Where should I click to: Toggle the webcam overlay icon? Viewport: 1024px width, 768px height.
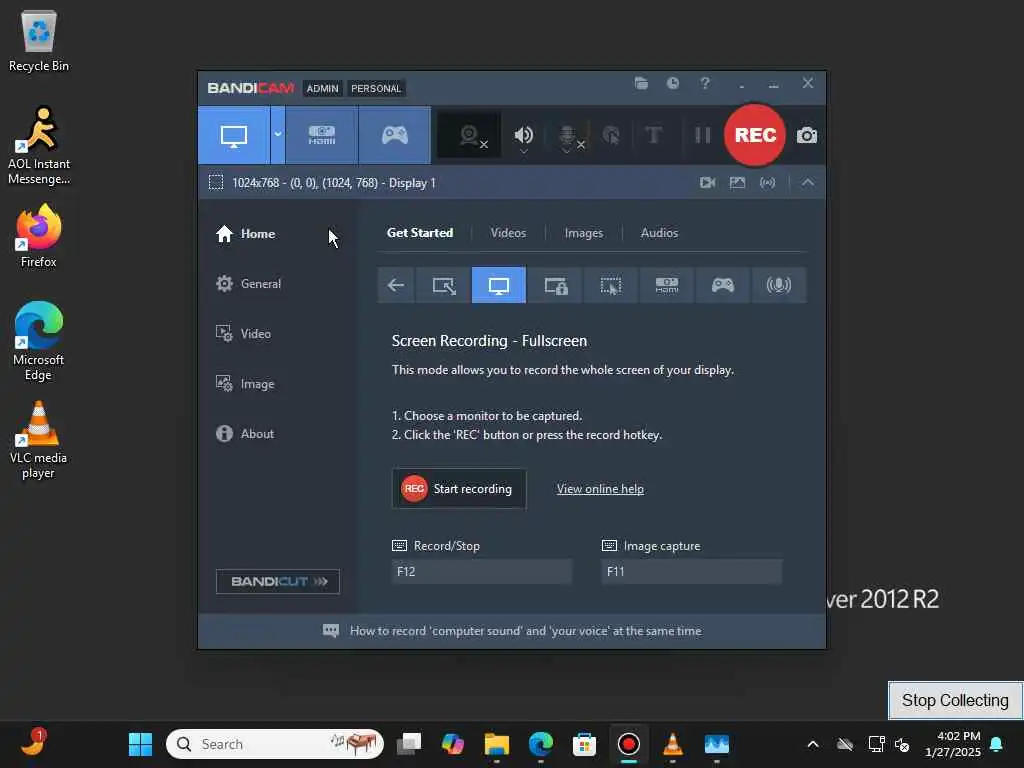pos(469,135)
